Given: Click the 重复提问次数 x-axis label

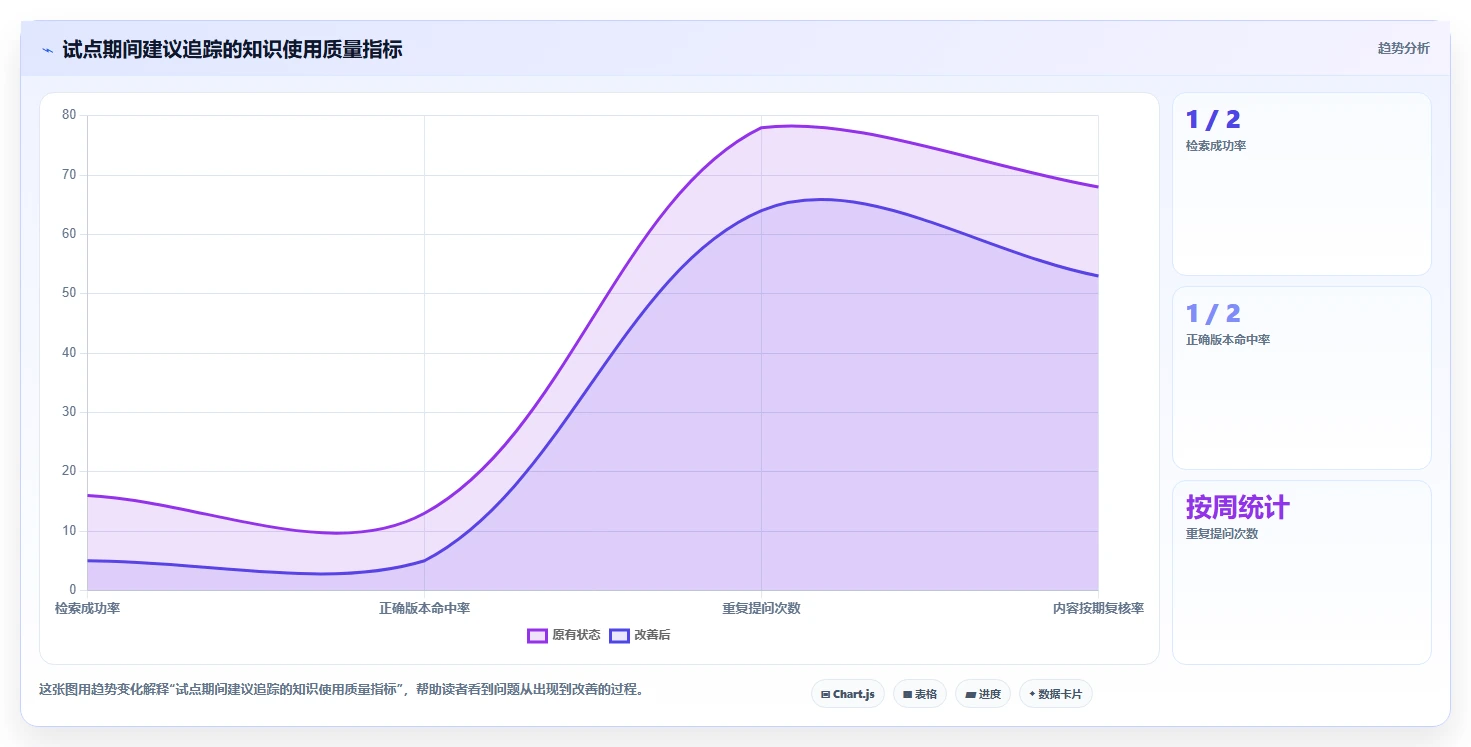Looking at the screenshot, I should tap(761, 608).
